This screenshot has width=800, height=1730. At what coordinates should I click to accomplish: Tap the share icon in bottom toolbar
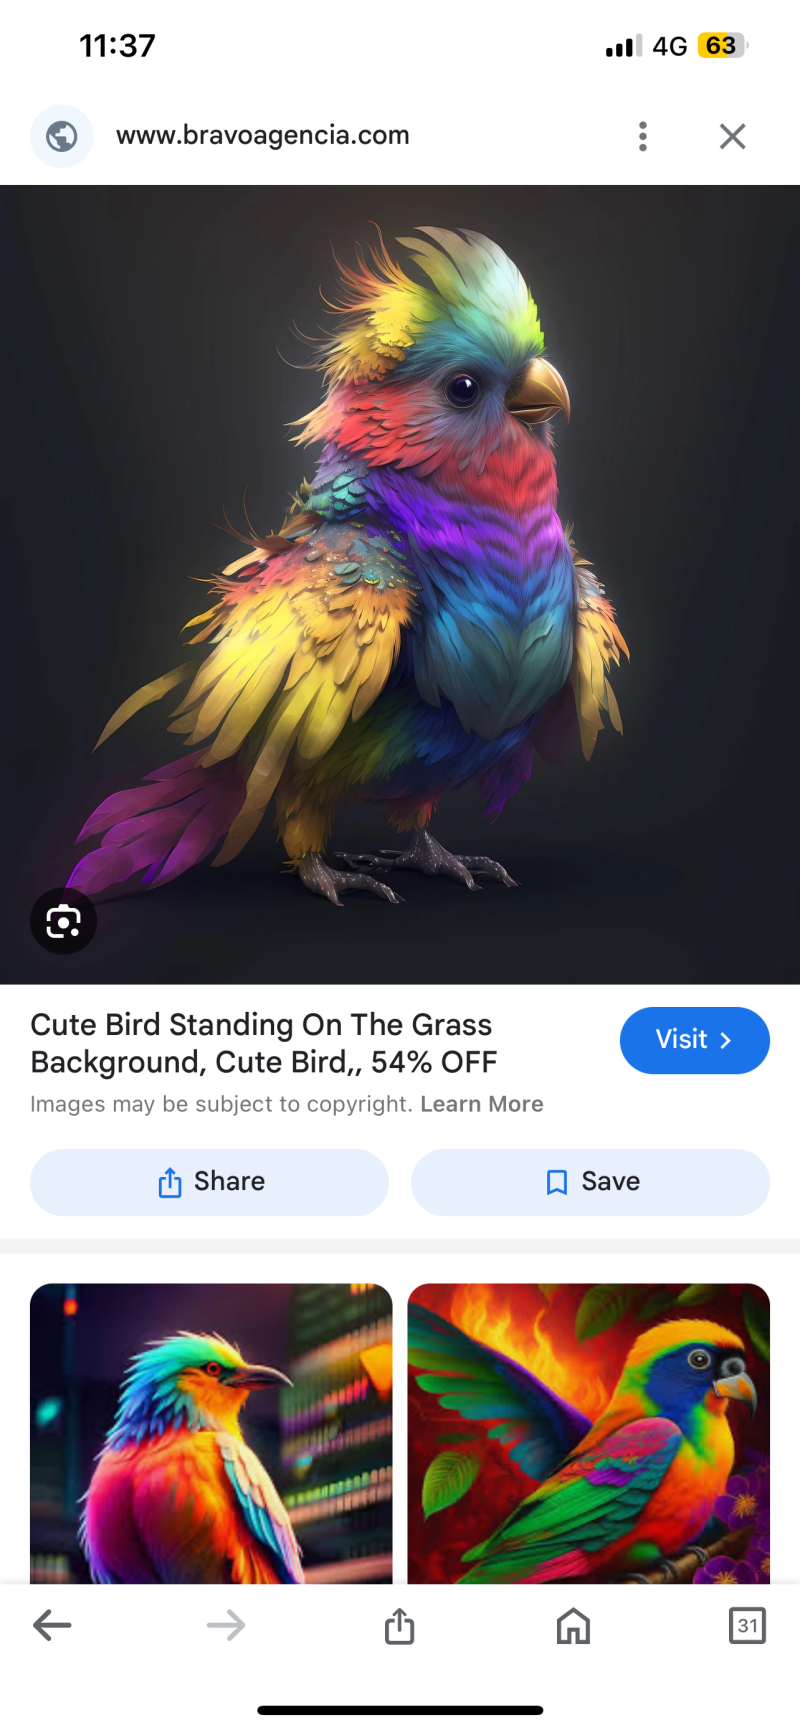pyautogui.click(x=399, y=1625)
